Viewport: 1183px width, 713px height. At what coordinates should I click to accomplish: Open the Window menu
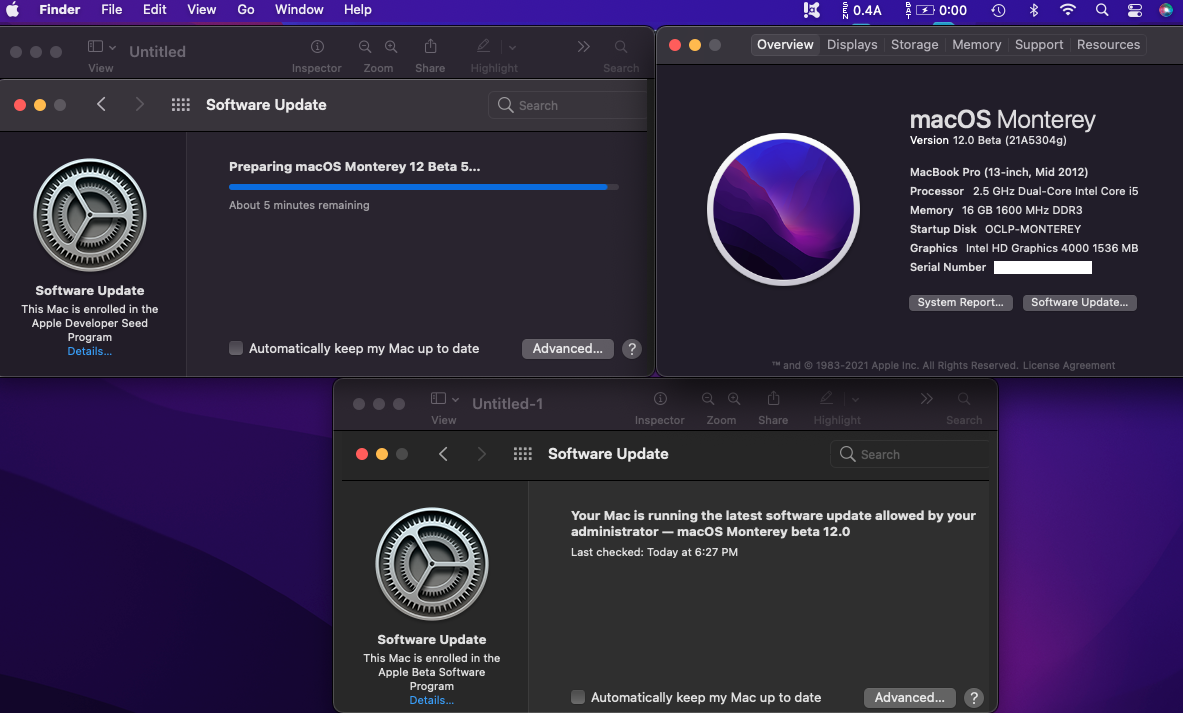pyautogui.click(x=299, y=10)
